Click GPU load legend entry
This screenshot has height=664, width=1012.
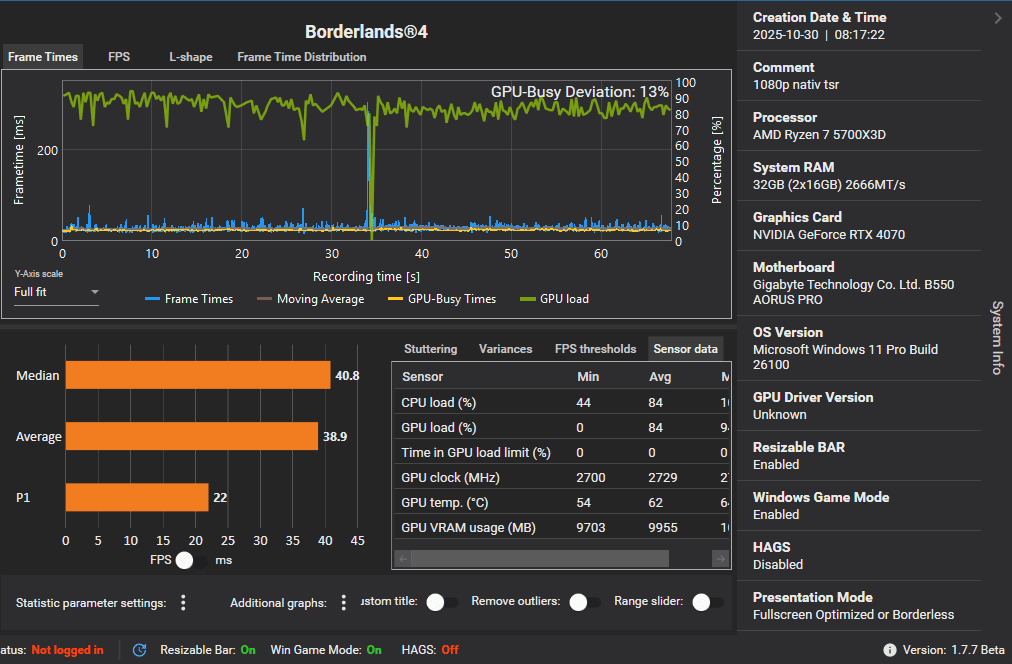click(555, 299)
